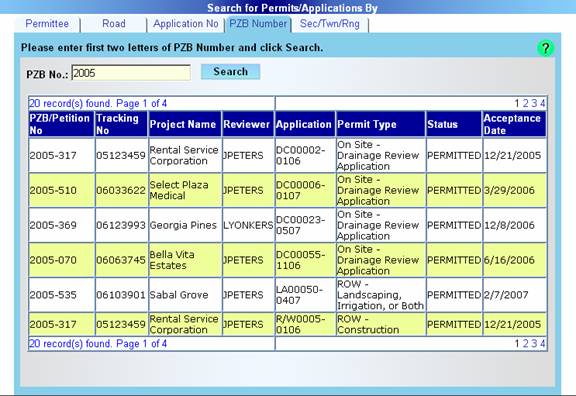
Task: Switch to the Permittee tab
Action: [x=47, y=24]
